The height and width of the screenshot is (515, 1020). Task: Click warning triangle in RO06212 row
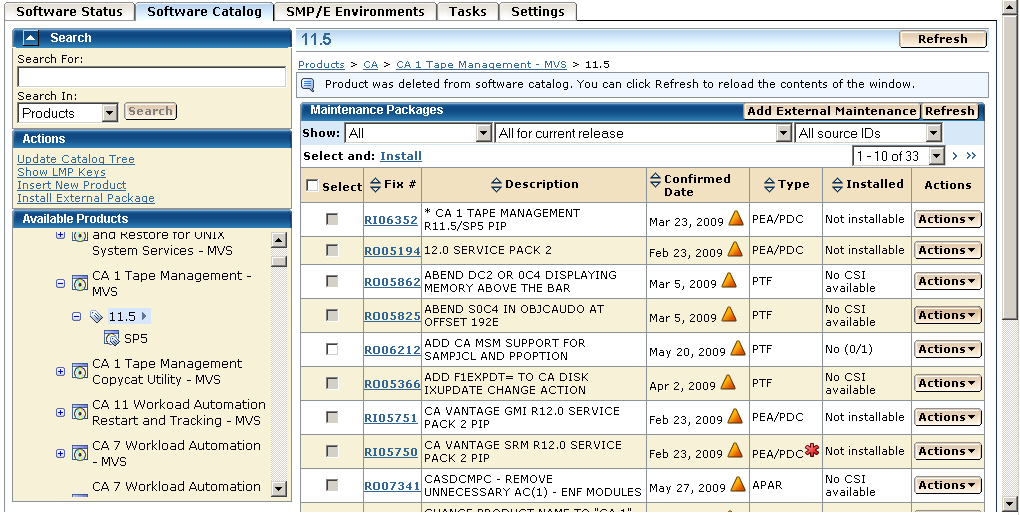point(738,349)
